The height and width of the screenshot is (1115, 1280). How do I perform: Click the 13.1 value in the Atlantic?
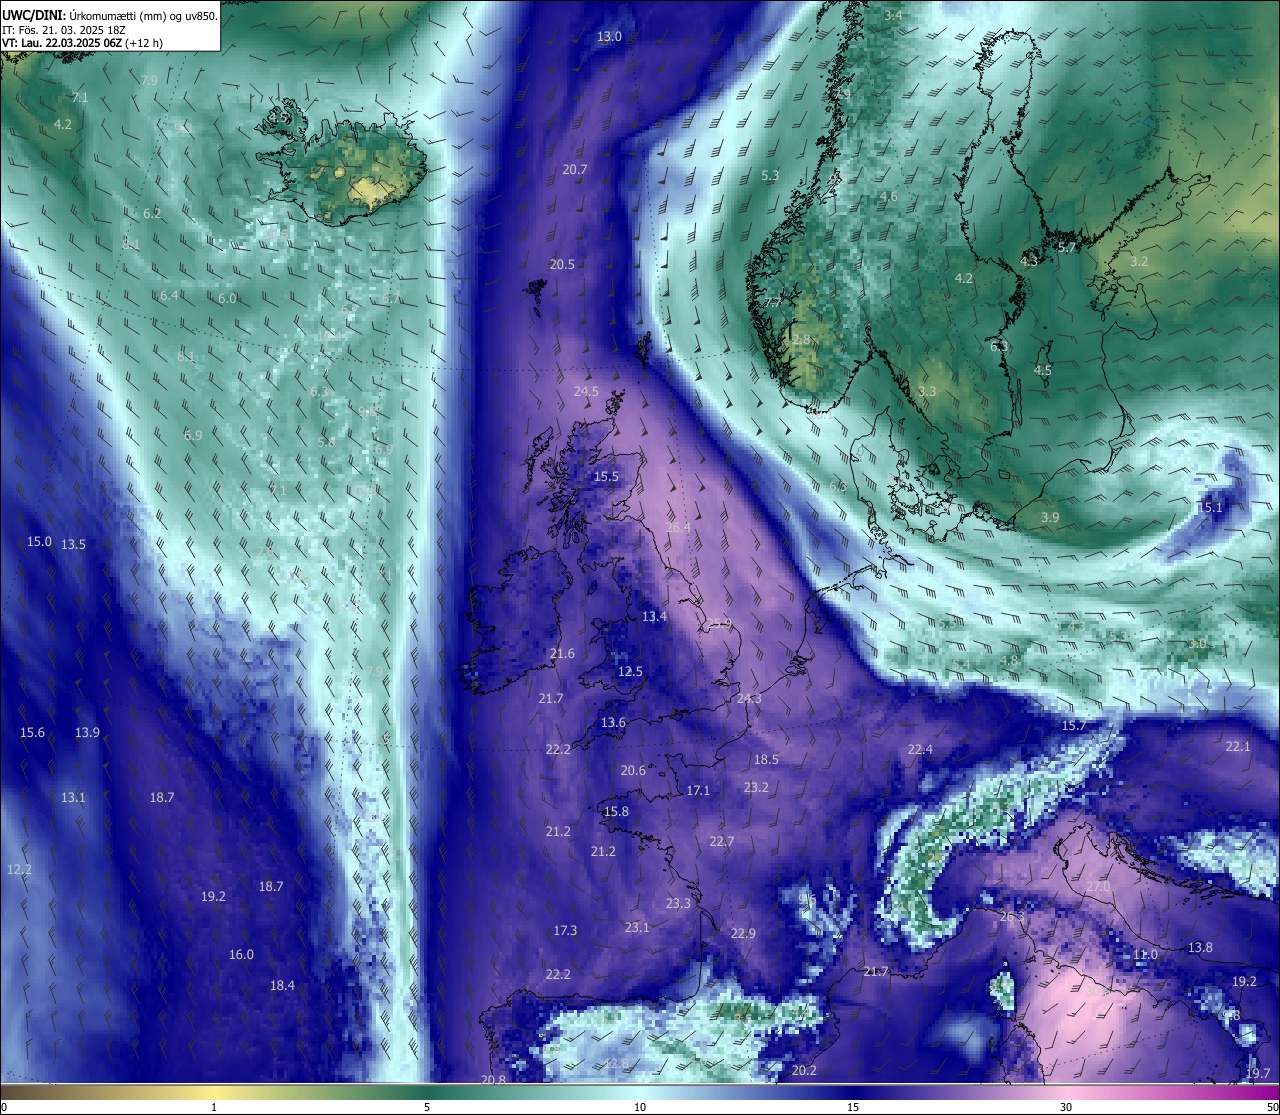coord(73,797)
